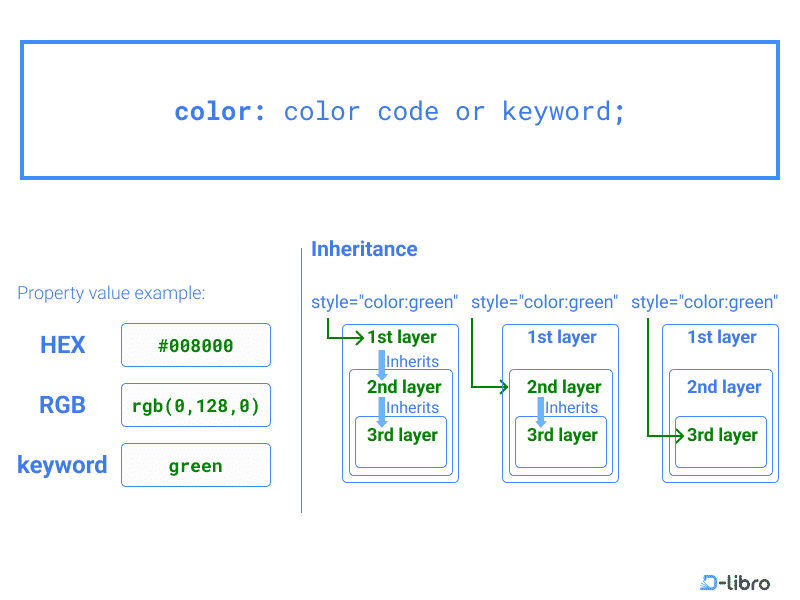800x600 pixels.
Task: Select the blue 'keyword' label
Action: pyautogui.click(x=62, y=465)
